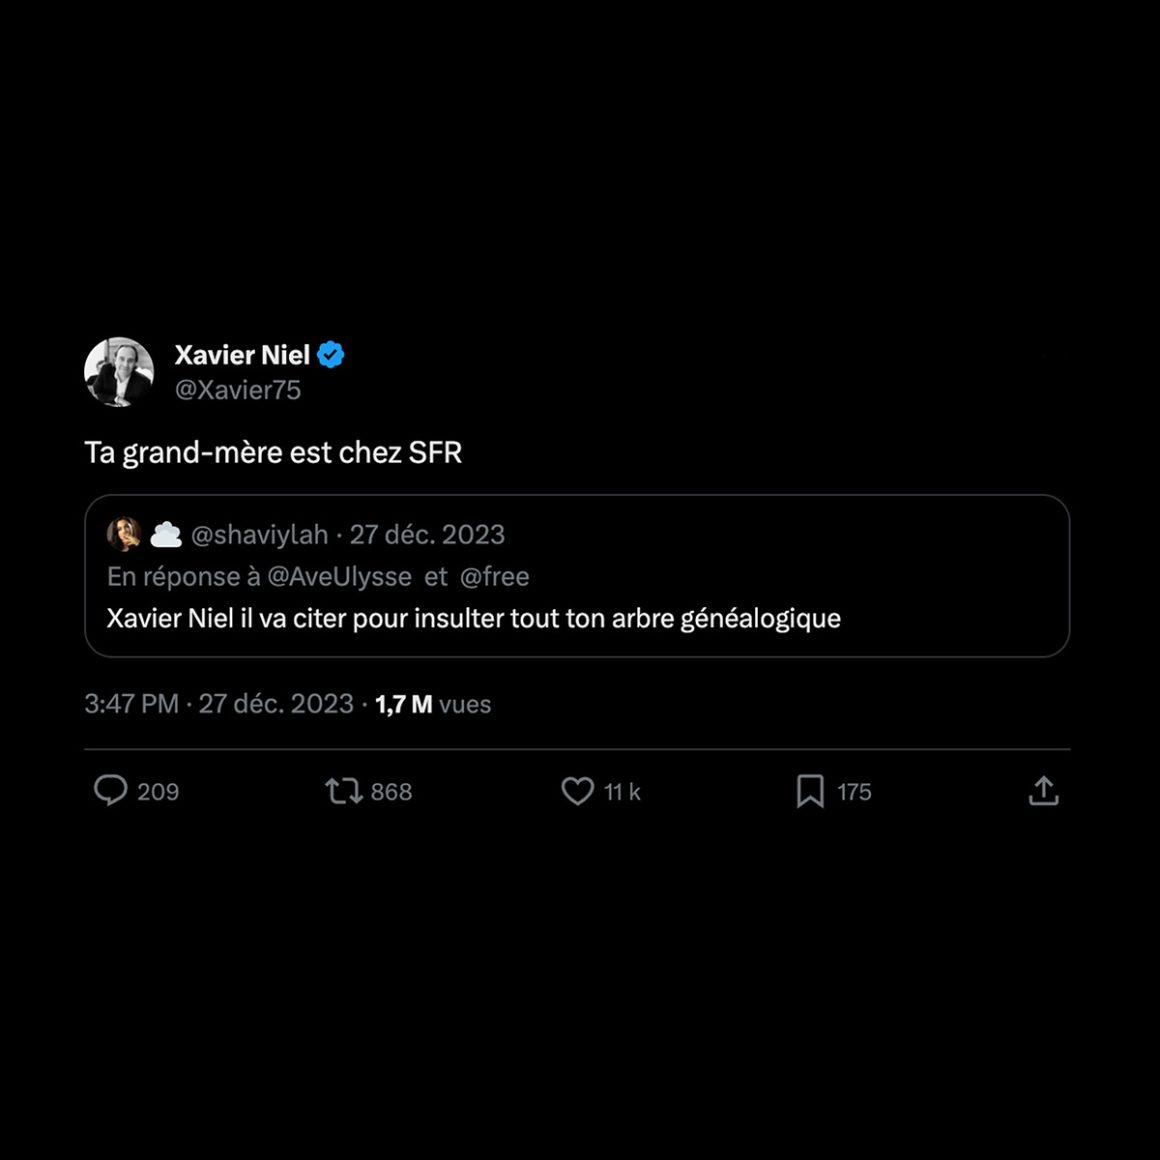Click the 868 repost count
Image resolution: width=1160 pixels, height=1160 pixels.
coord(391,792)
